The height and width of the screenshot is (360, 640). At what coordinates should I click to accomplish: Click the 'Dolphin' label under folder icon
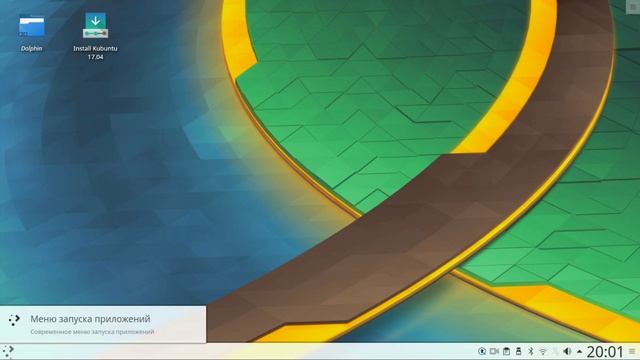31,48
